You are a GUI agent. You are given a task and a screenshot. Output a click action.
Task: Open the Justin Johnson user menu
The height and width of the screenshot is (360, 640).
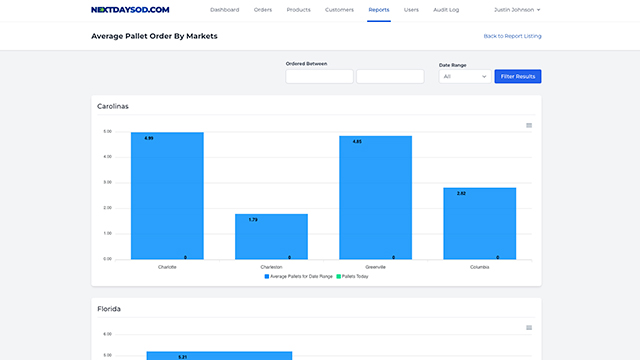[x=517, y=10]
